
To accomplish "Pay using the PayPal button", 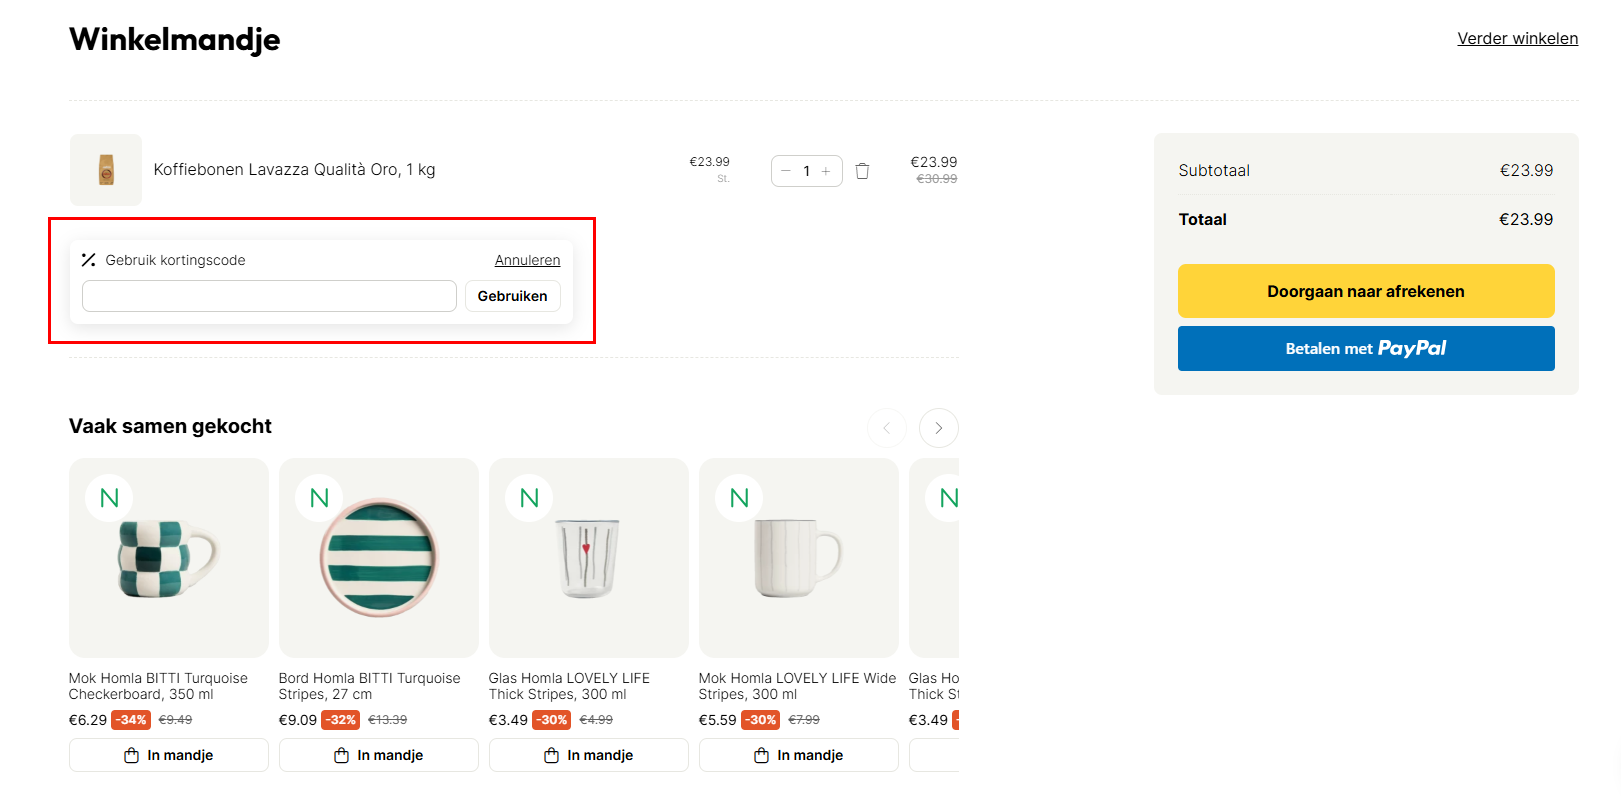I will click(x=1365, y=348).
